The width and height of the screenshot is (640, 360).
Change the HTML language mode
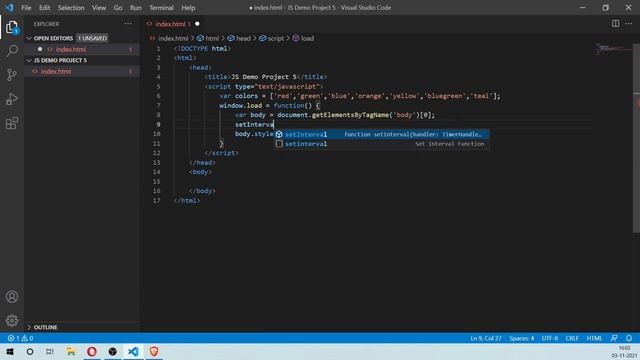(594, 338)
